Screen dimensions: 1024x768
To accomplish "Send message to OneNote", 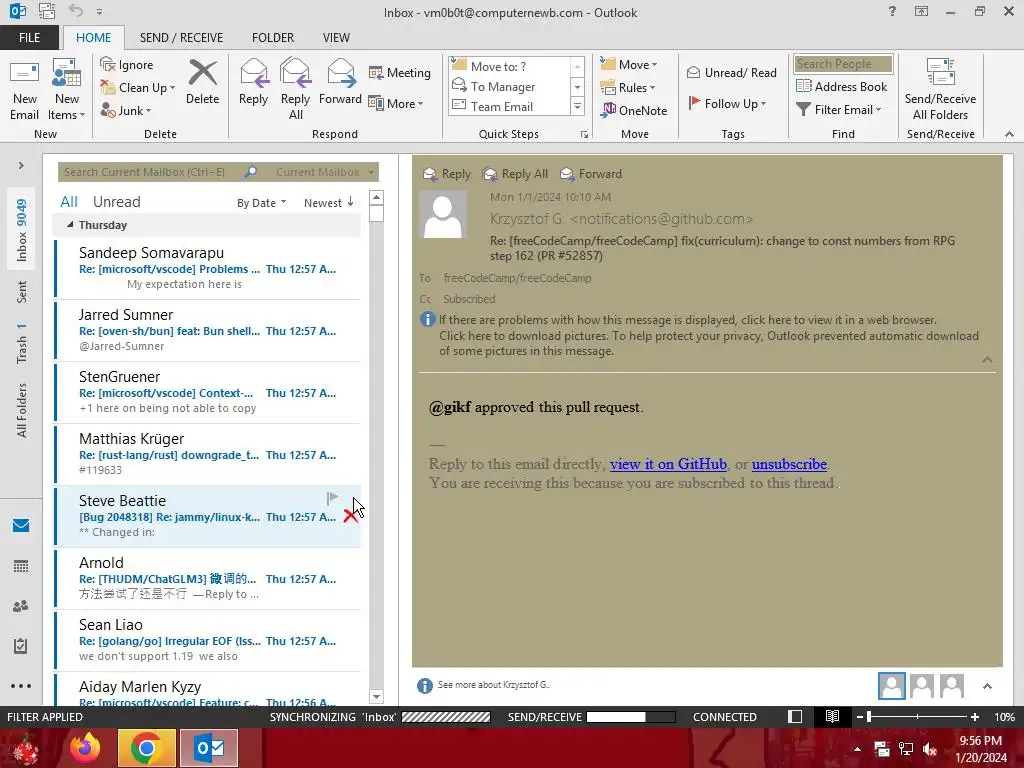I will click(633, 110).
